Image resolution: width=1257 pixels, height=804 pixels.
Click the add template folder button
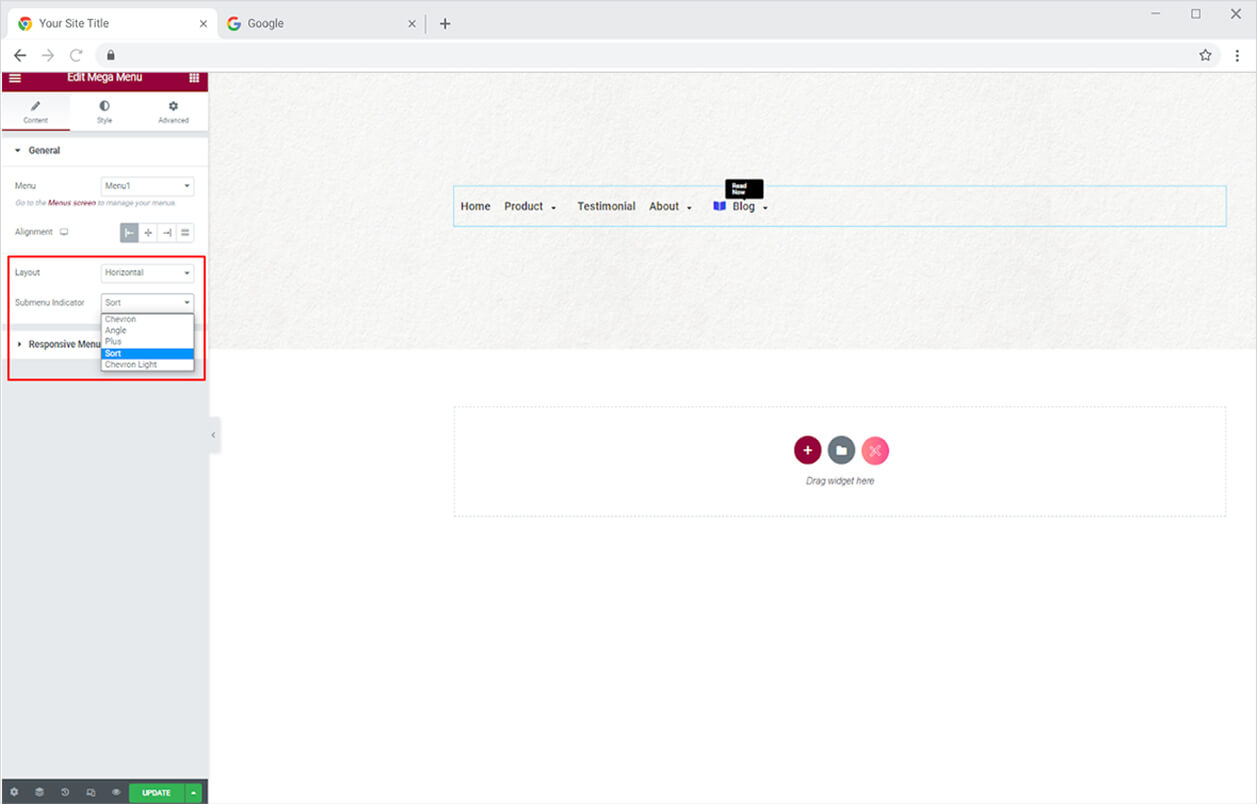click(x=841, y=450)
